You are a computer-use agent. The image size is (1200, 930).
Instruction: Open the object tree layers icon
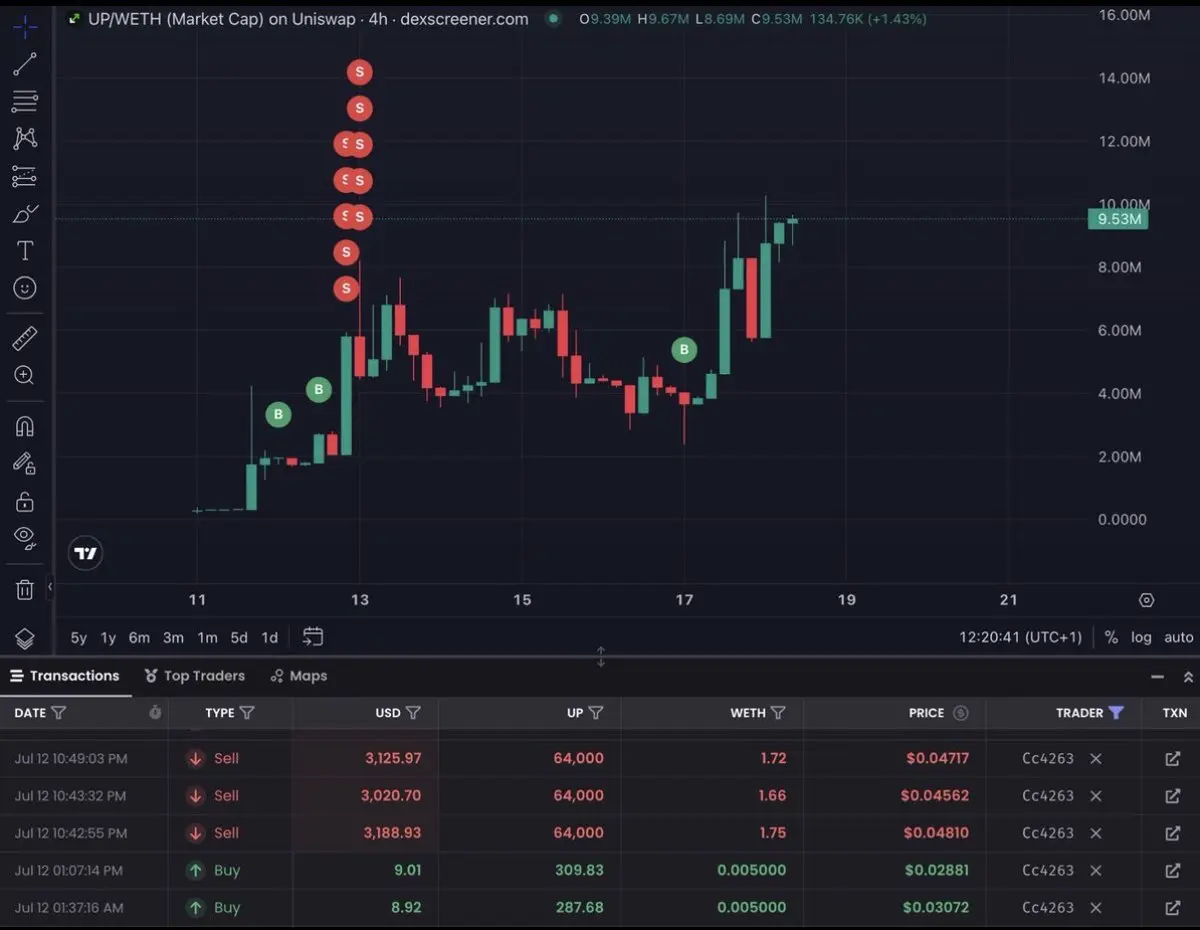pos(25,638)
